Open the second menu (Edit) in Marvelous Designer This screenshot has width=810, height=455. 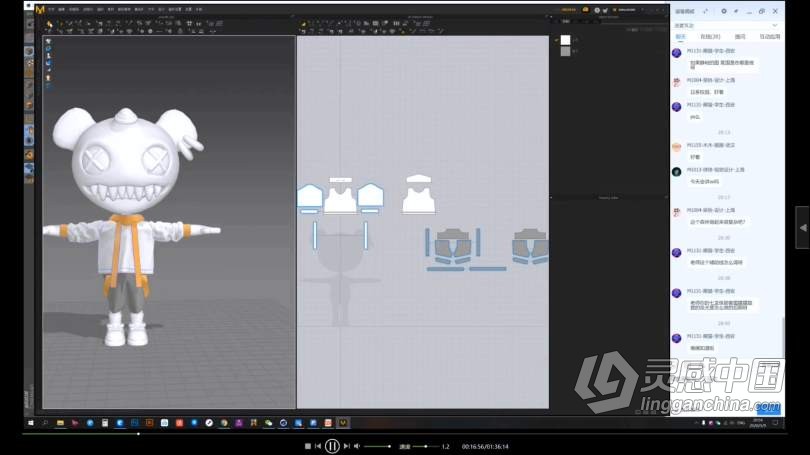coord(62,9)
